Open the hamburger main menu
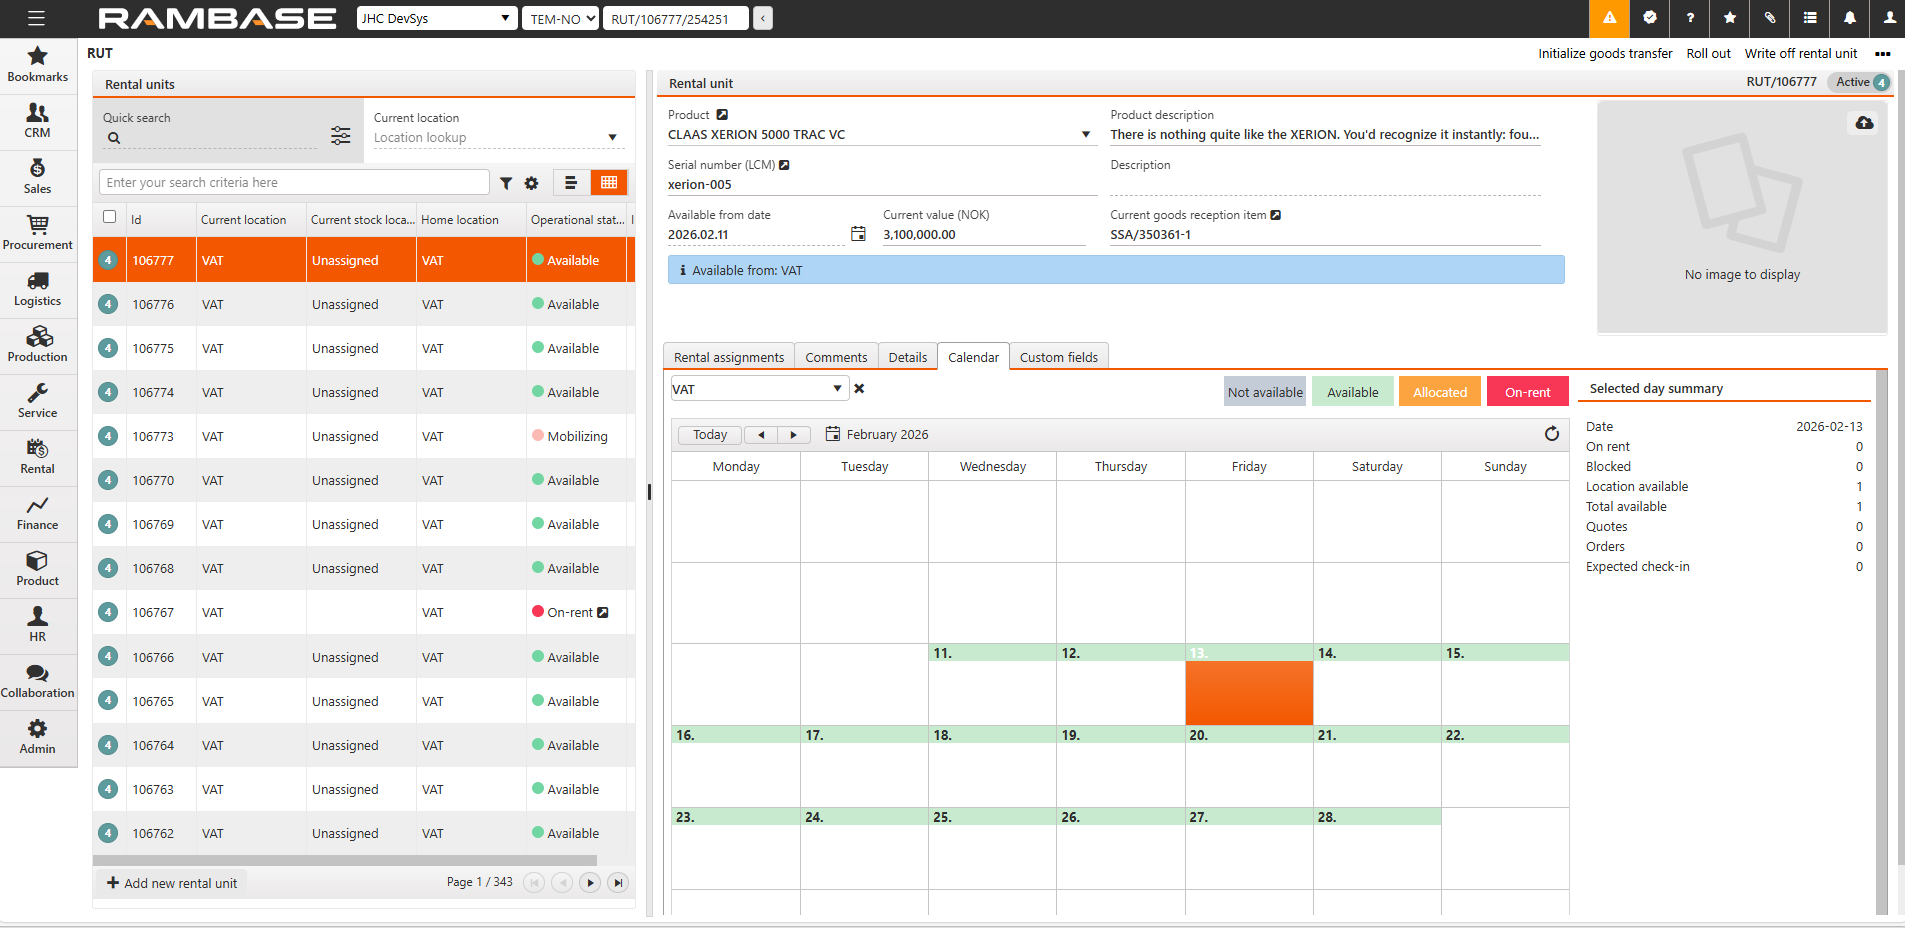 pyautogui.click(x=37, y=18)
